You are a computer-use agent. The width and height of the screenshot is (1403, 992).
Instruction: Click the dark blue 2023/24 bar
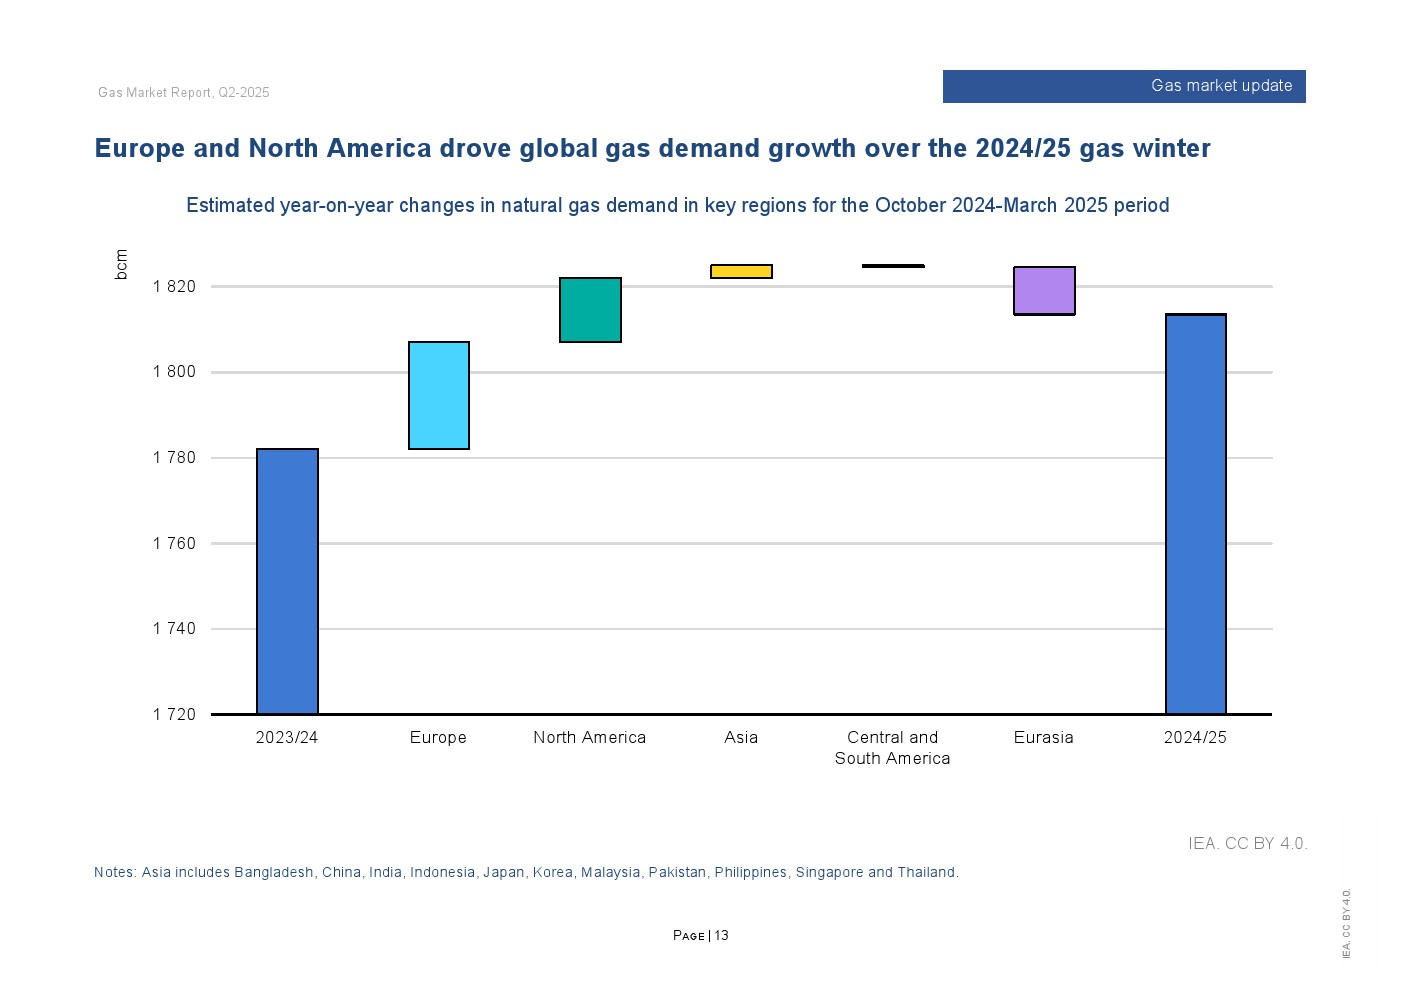pyautogui.click(x=287, y=581)
